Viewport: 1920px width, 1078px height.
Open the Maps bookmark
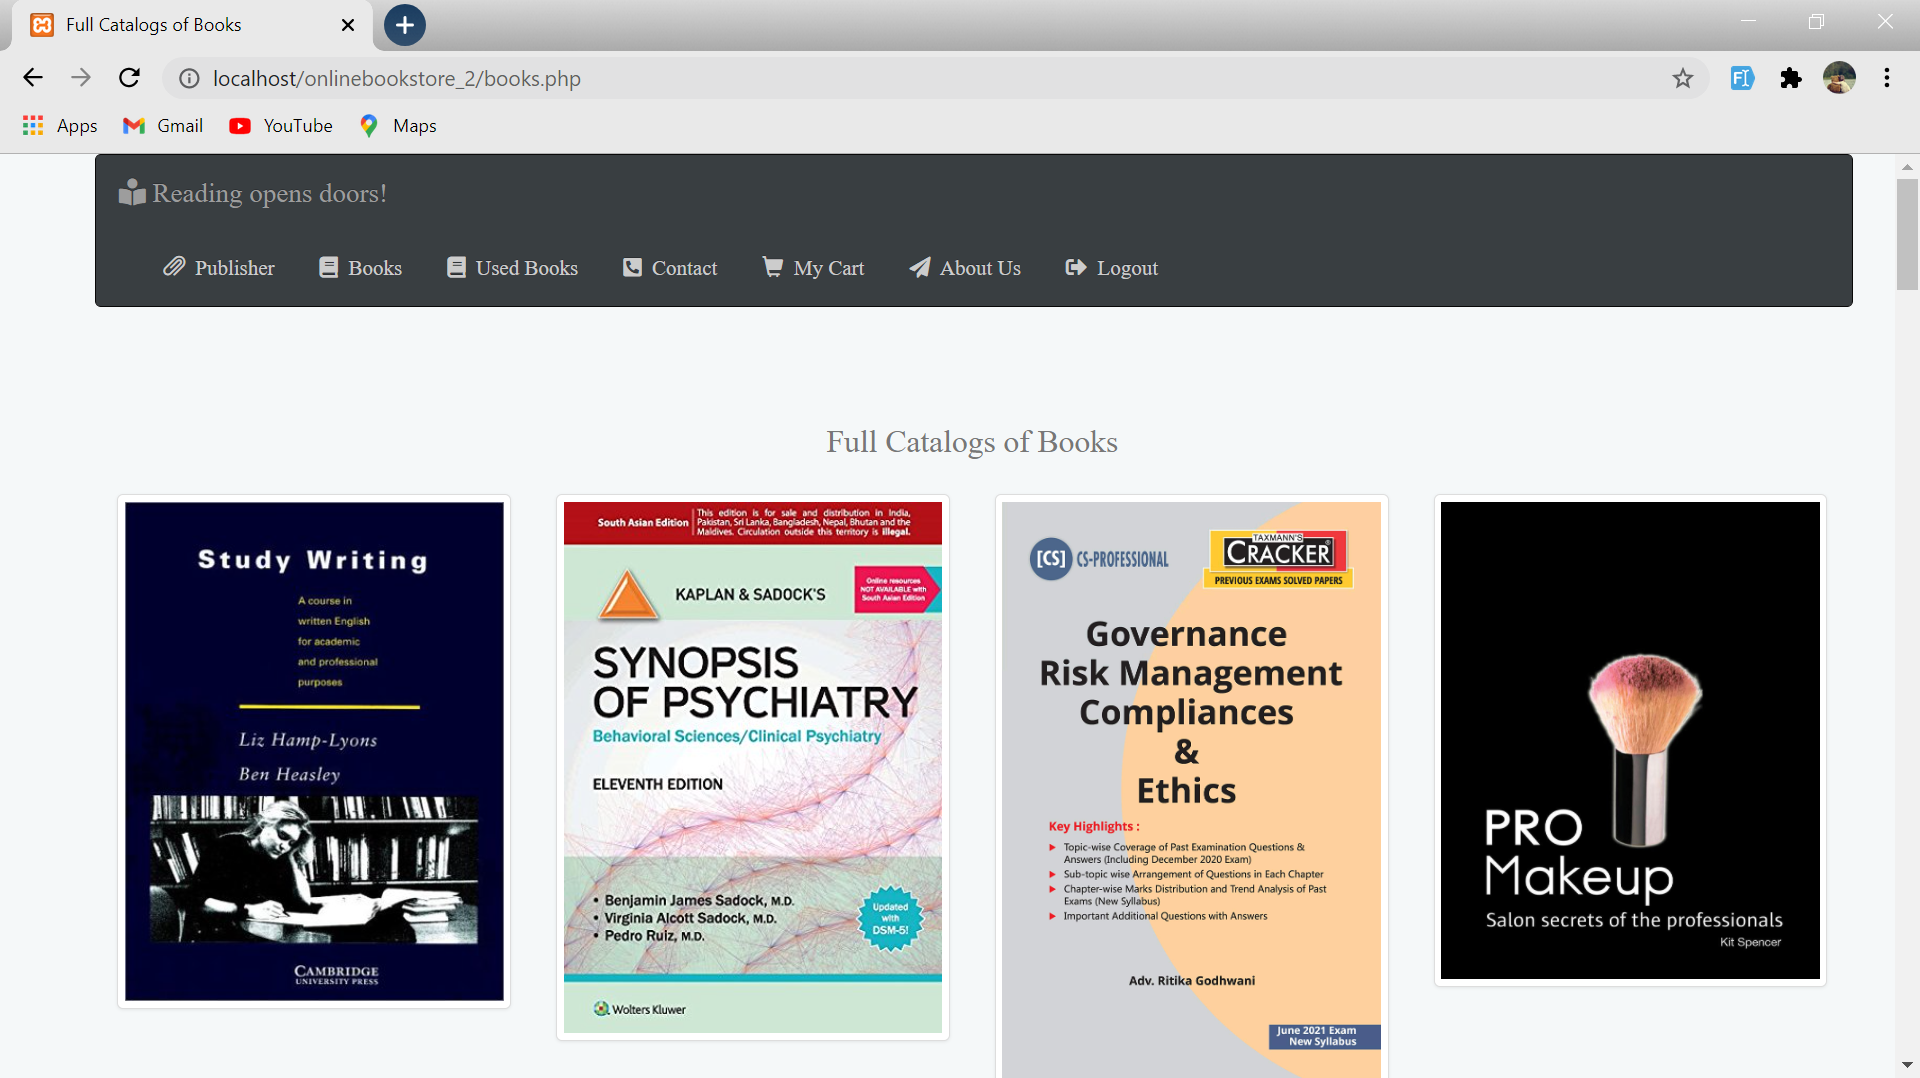pos(398,125)
